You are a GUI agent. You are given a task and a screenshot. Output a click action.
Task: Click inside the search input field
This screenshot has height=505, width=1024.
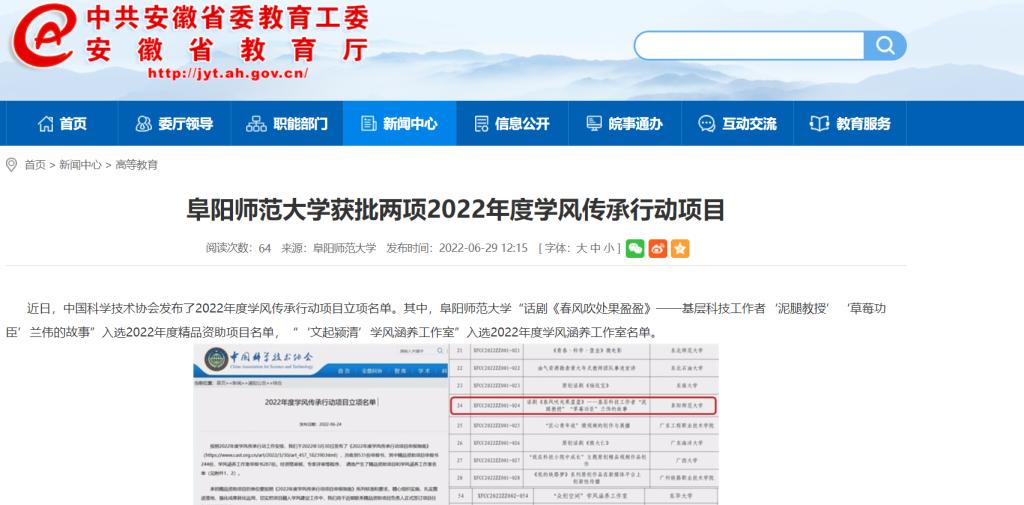pyautogui.click(x=750, y=45)
